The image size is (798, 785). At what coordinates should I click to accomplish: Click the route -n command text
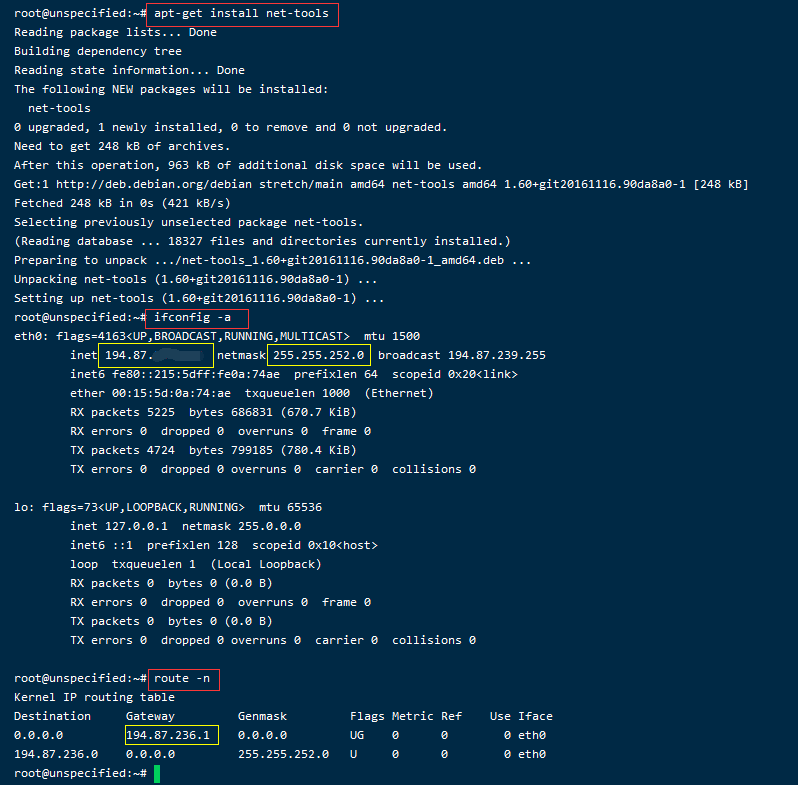coord(183,679)
